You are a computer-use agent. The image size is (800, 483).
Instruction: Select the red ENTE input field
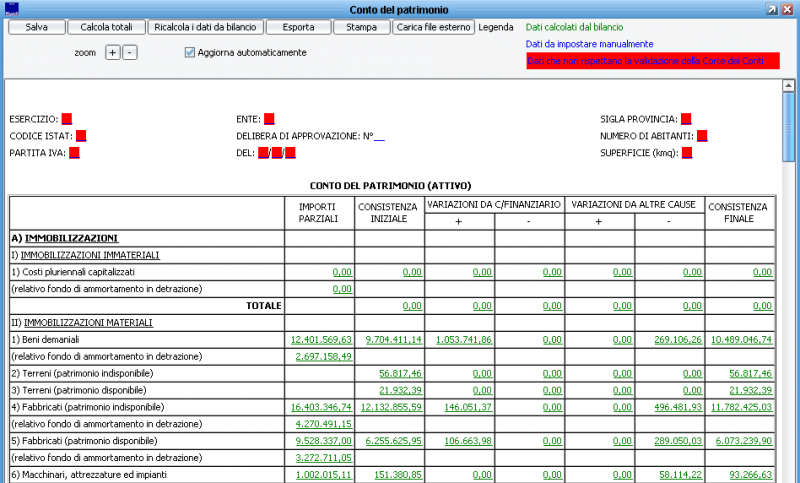coord(270,119)
